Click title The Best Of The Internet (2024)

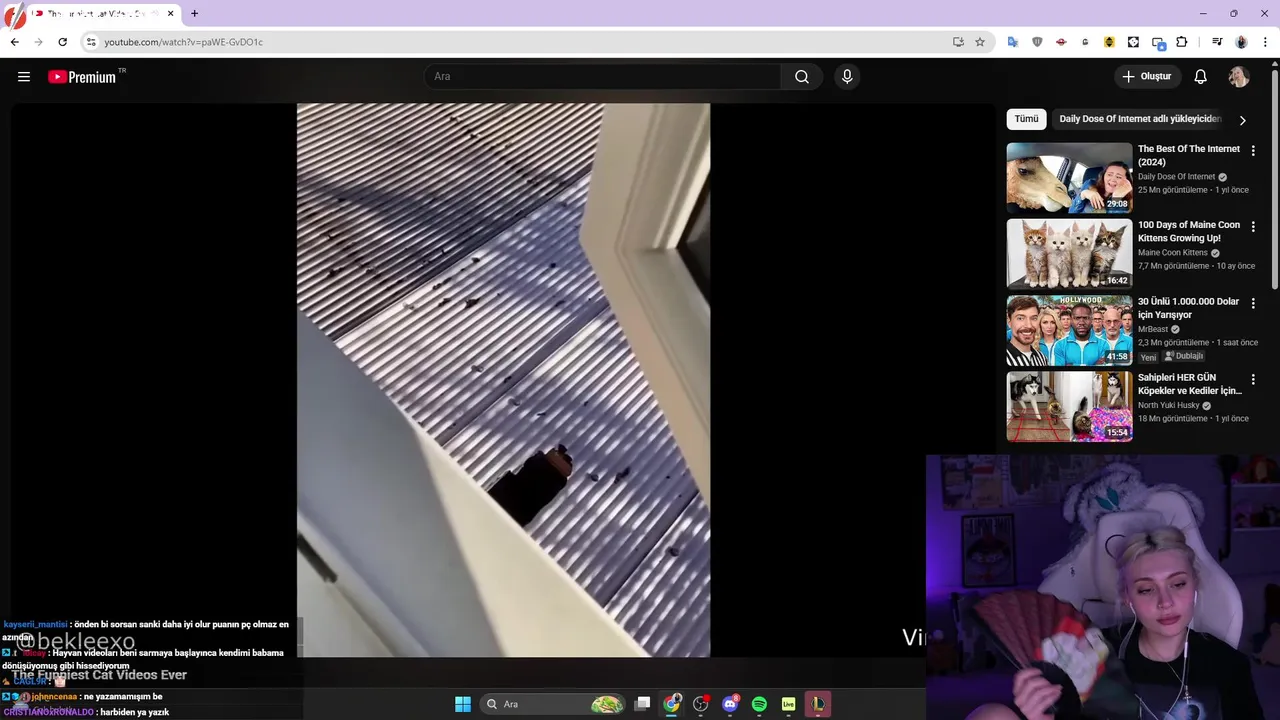(x=1188, y=155)
